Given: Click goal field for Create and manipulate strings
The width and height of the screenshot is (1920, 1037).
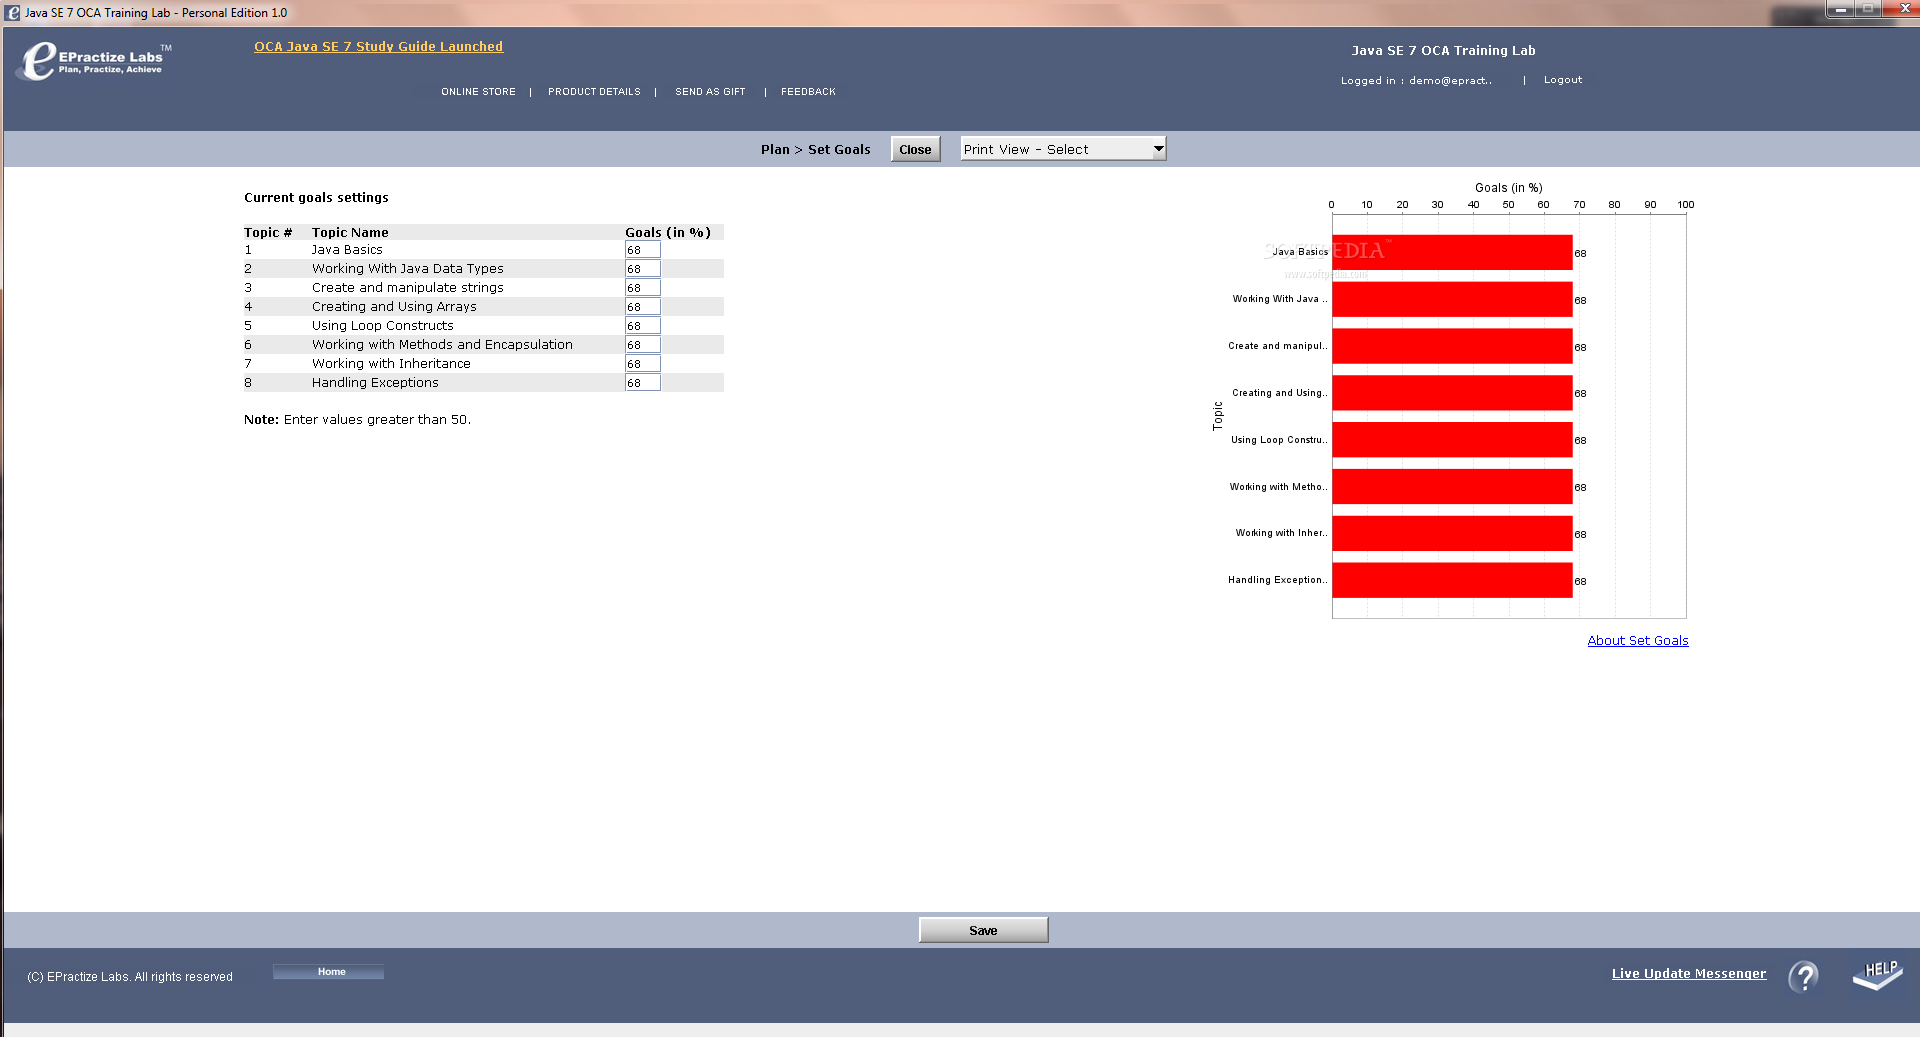Looking at the screenshot, I should pos(642,288).
